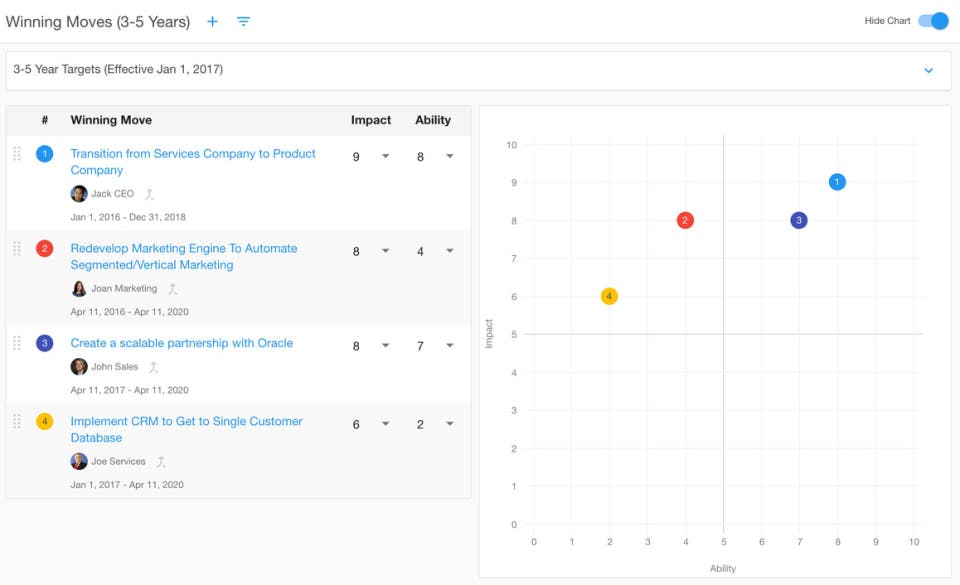Click Joan Marketing's avatar photo

coord(79,289)
